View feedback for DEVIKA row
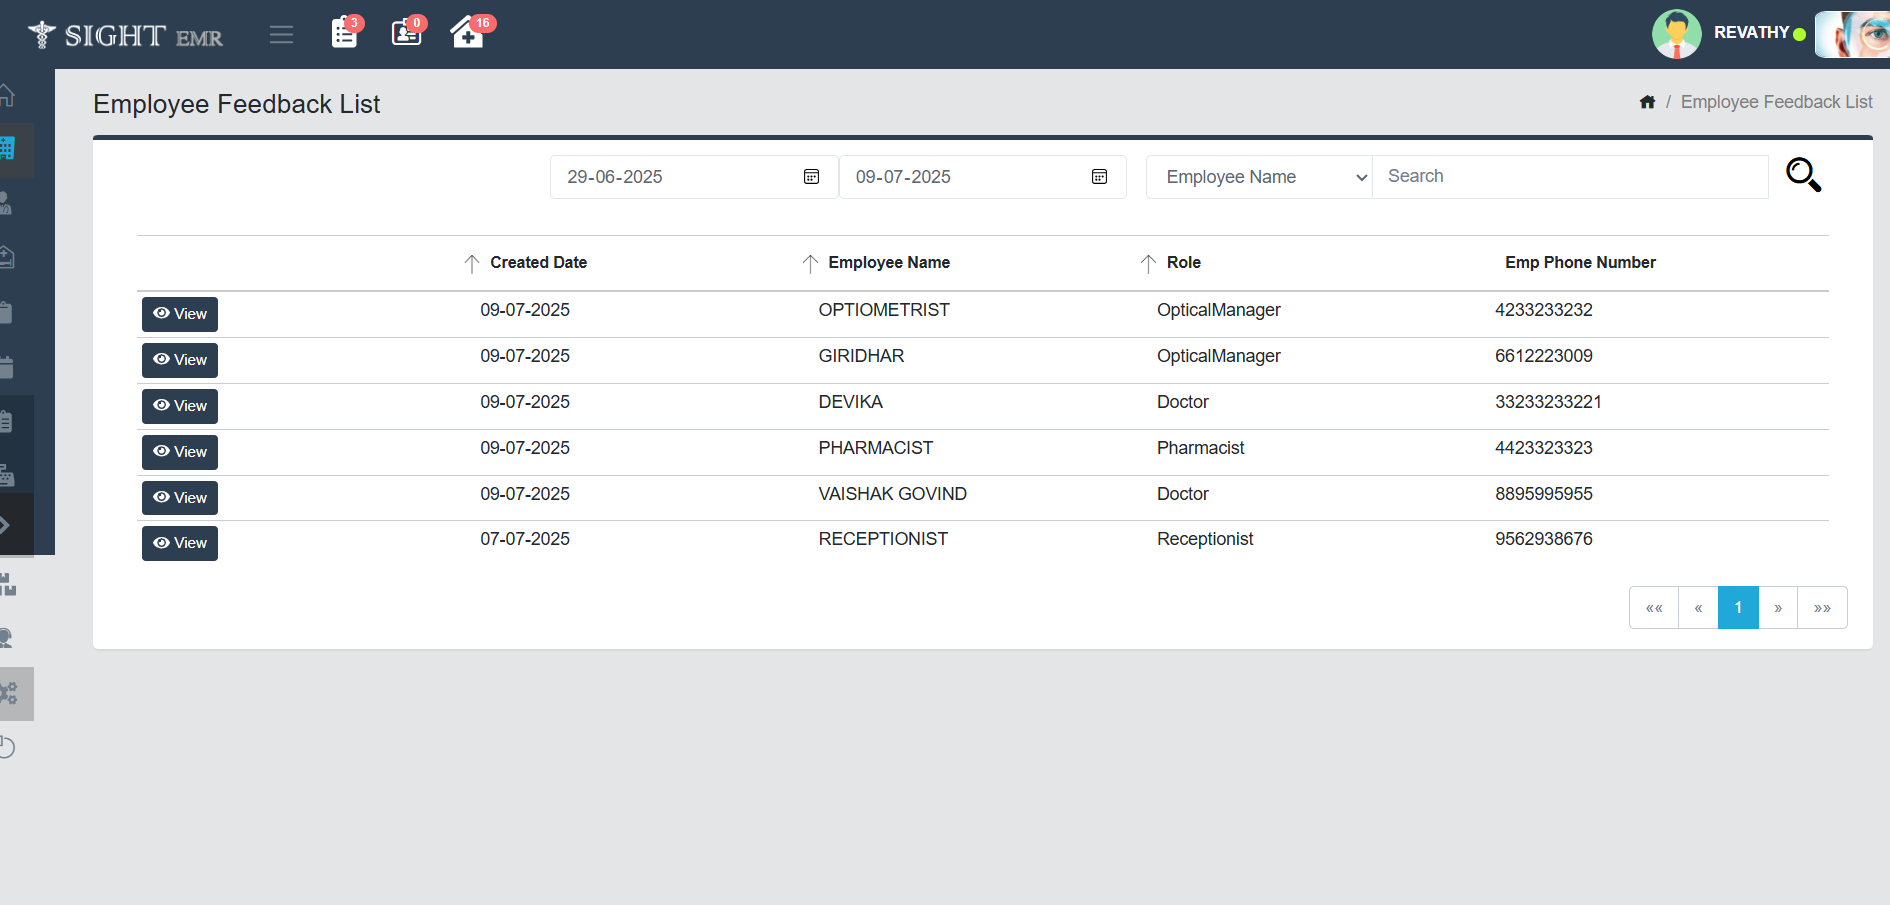The height and width of the screenshot is (905, 1890). 180,406
